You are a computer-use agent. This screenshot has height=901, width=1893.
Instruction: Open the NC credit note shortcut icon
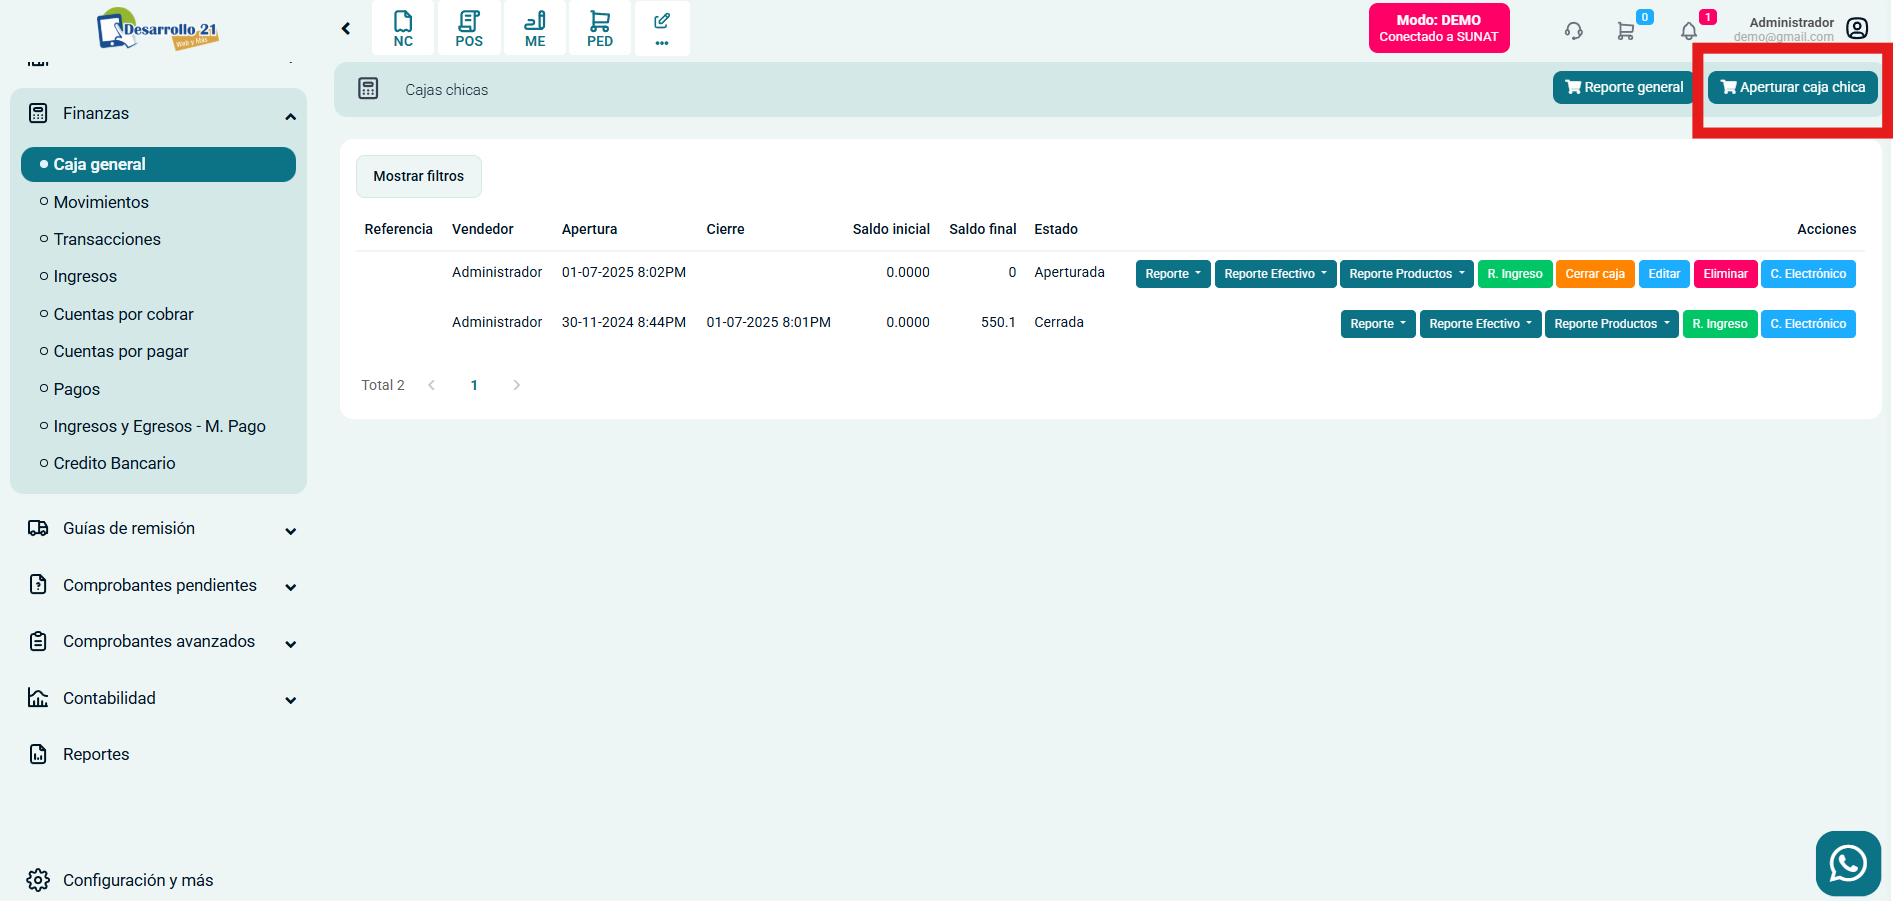pyautogui.click(x=403, y=28)
